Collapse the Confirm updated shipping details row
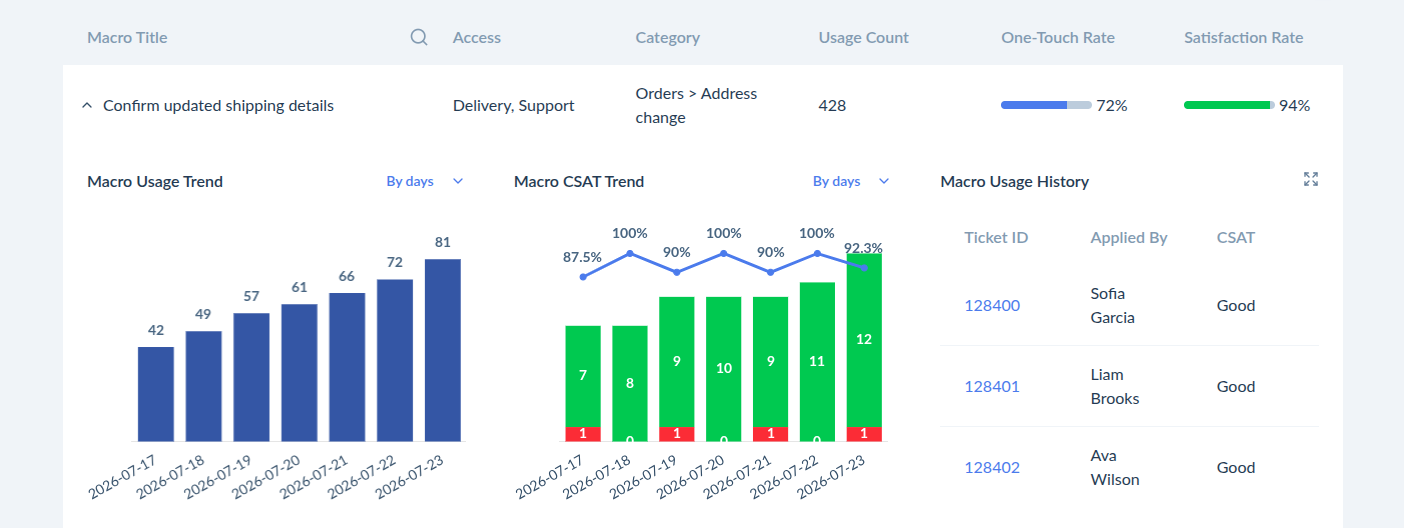 pos(87,105)
